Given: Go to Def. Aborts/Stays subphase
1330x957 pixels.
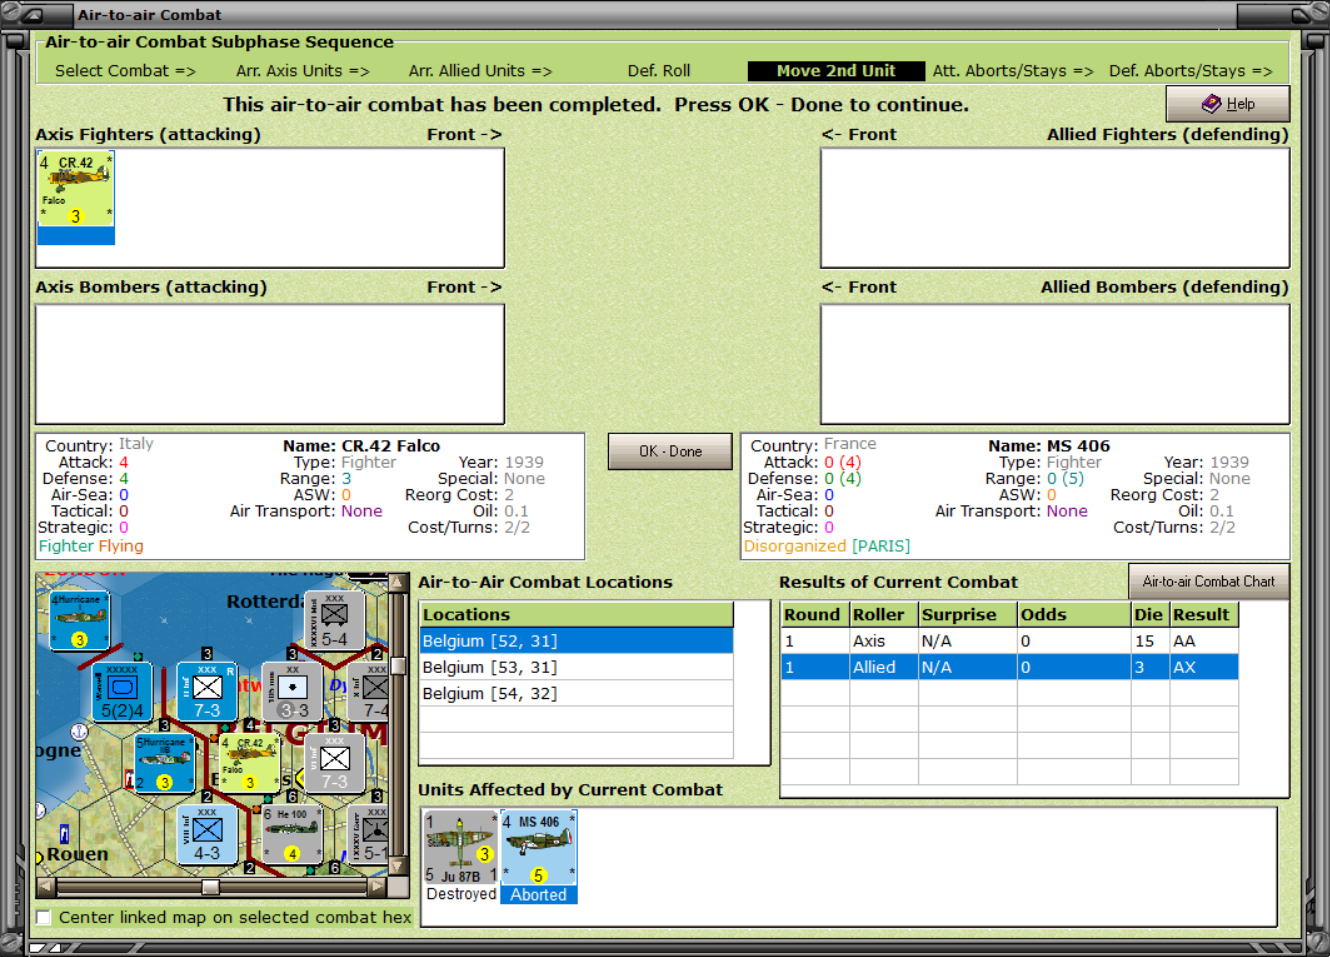Looking at the screenshot, I should 1191,71.
